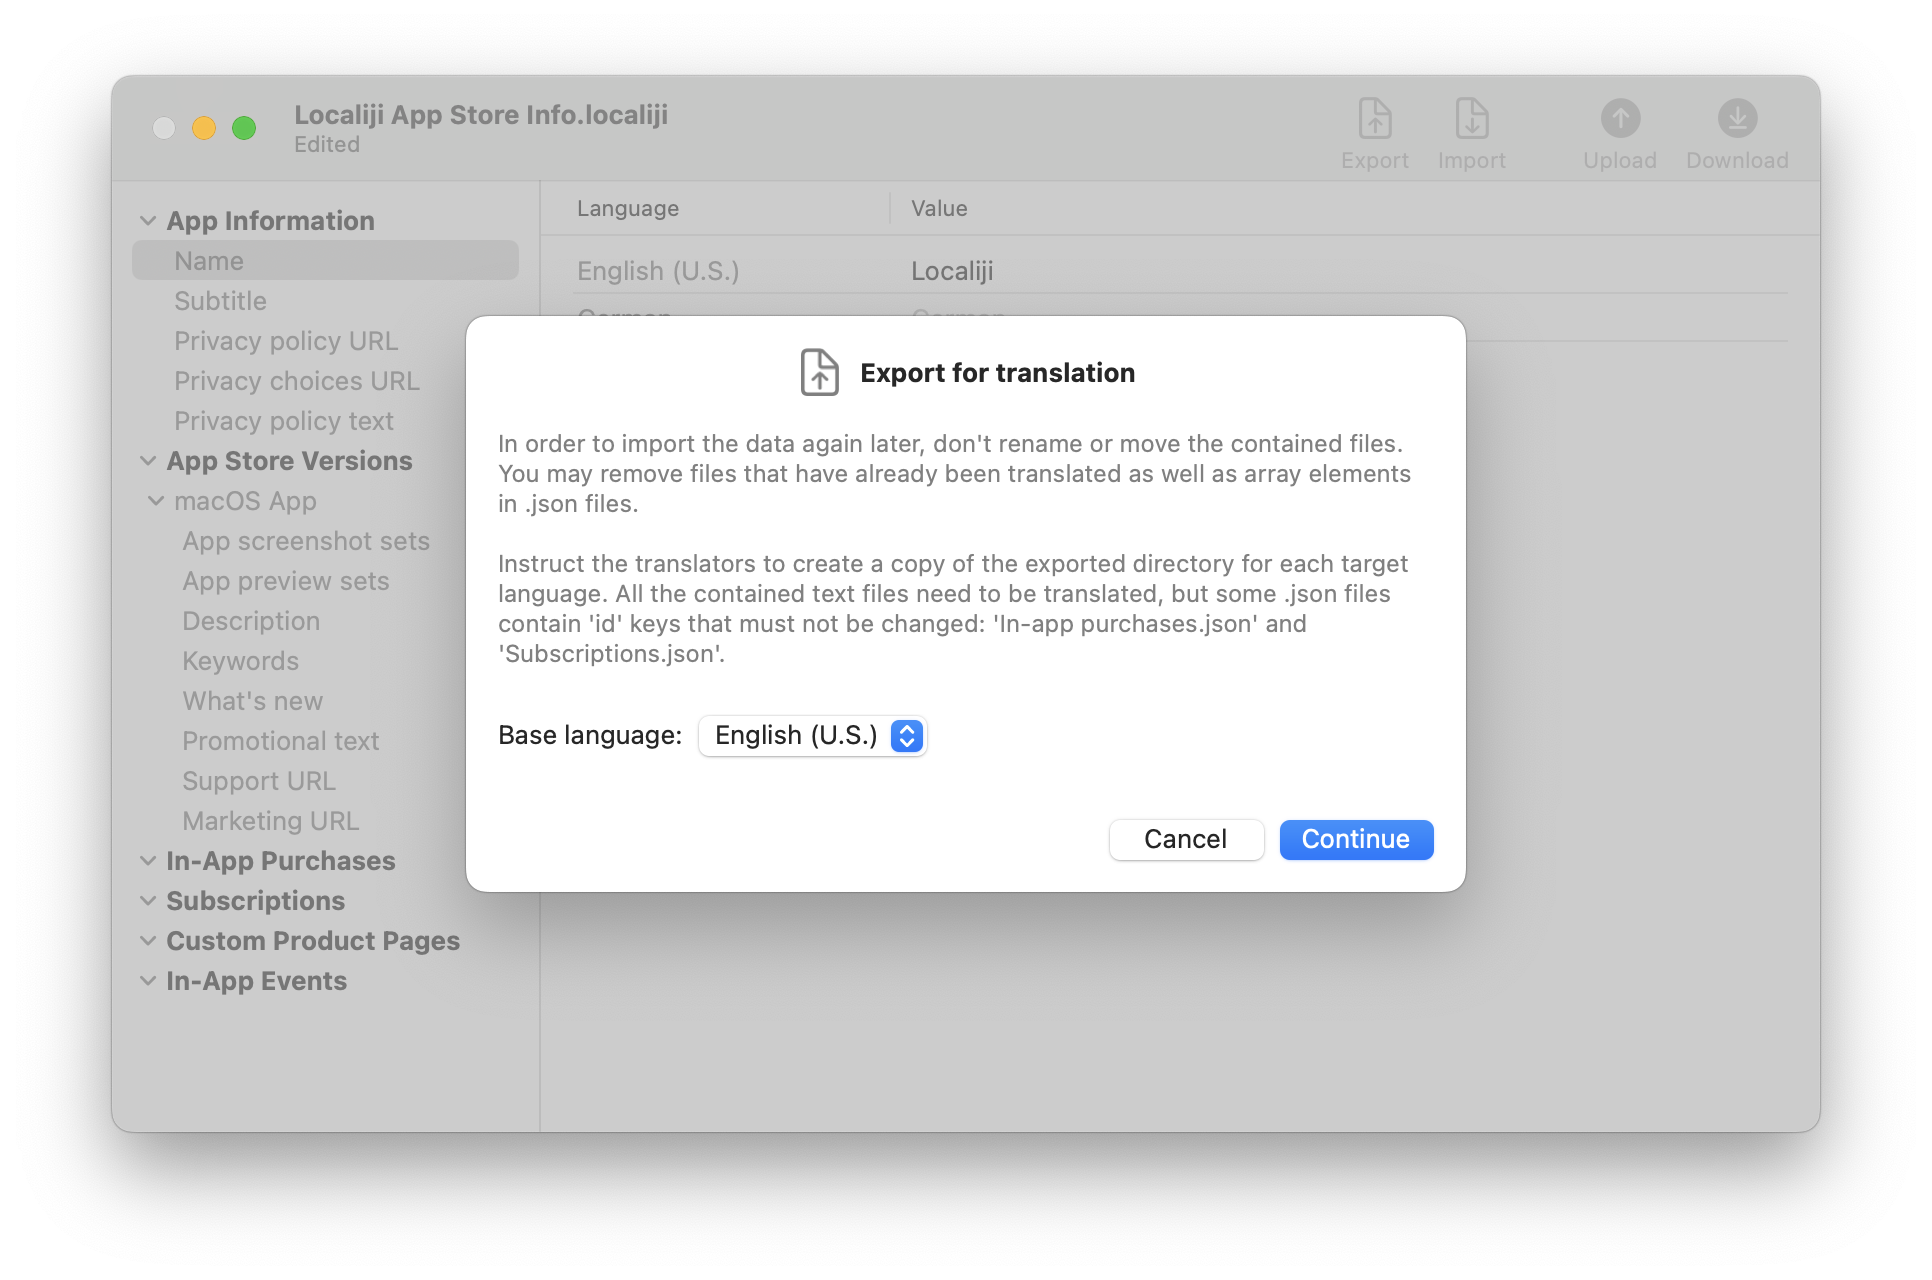Screen dimensions: 1932x1280
Task: Collapse the App Store Versions section
Action: [x=148, y=461]
